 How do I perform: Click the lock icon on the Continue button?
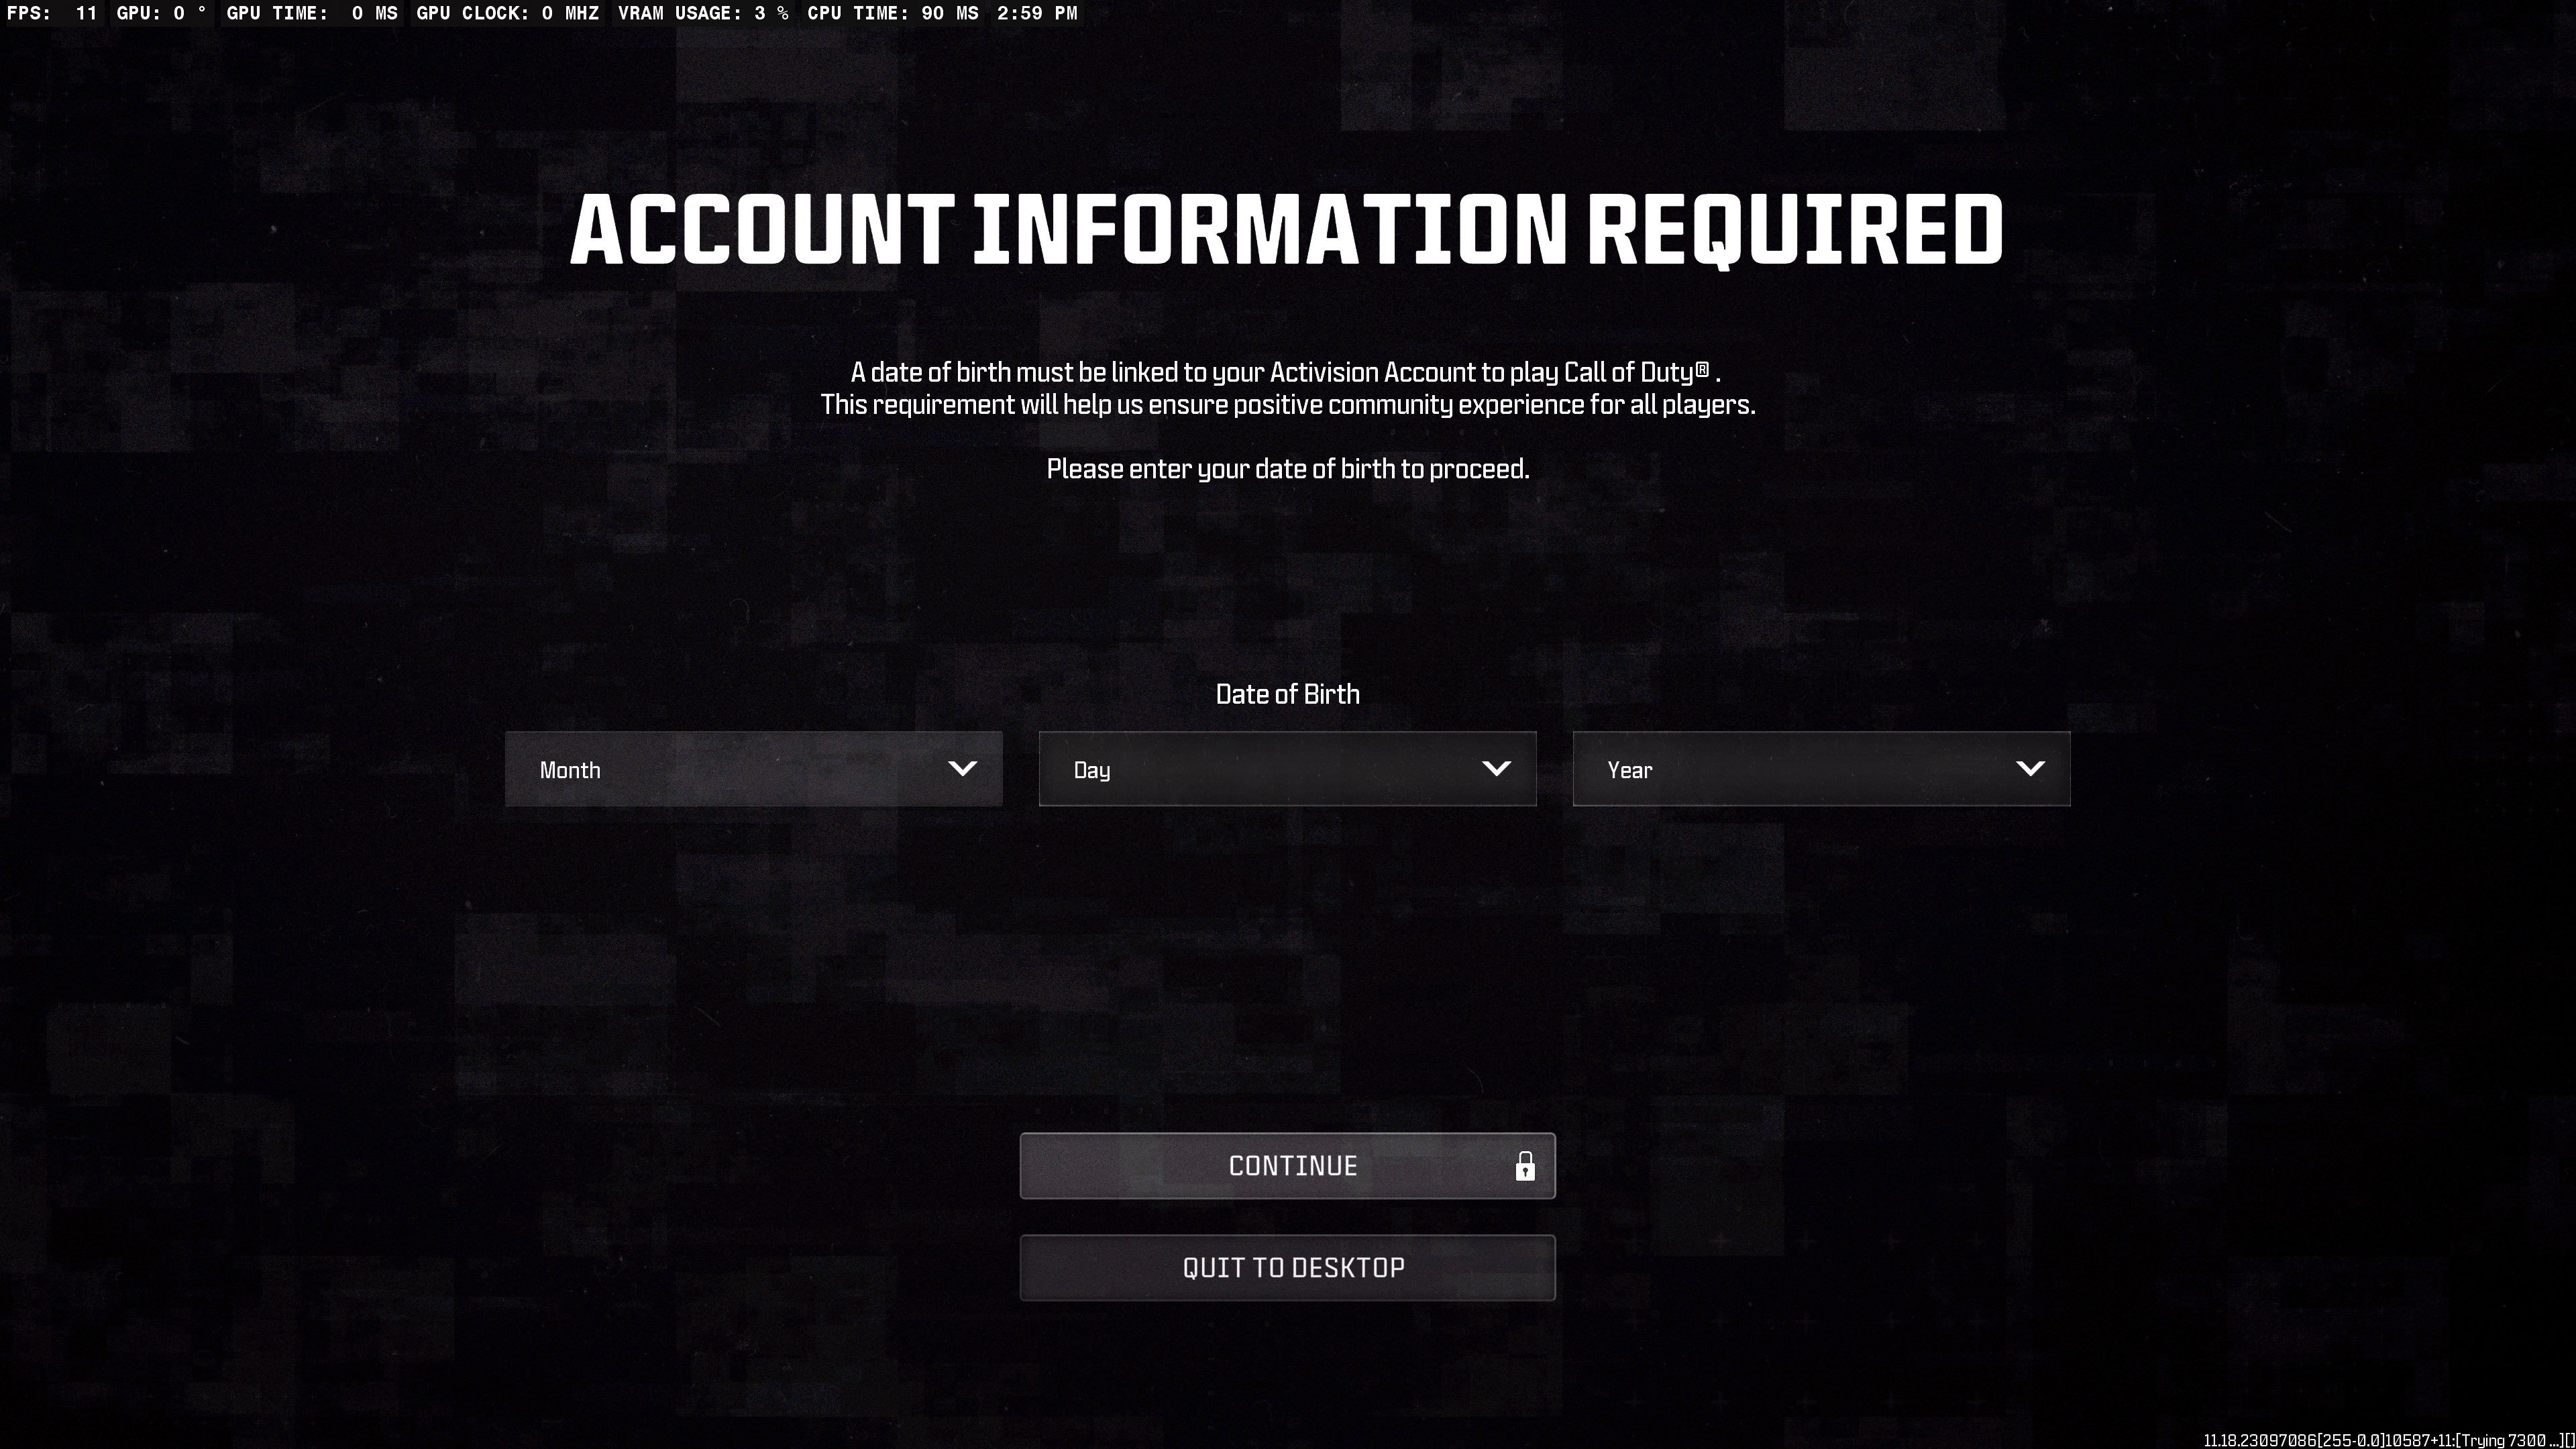pos(1525,1166)
